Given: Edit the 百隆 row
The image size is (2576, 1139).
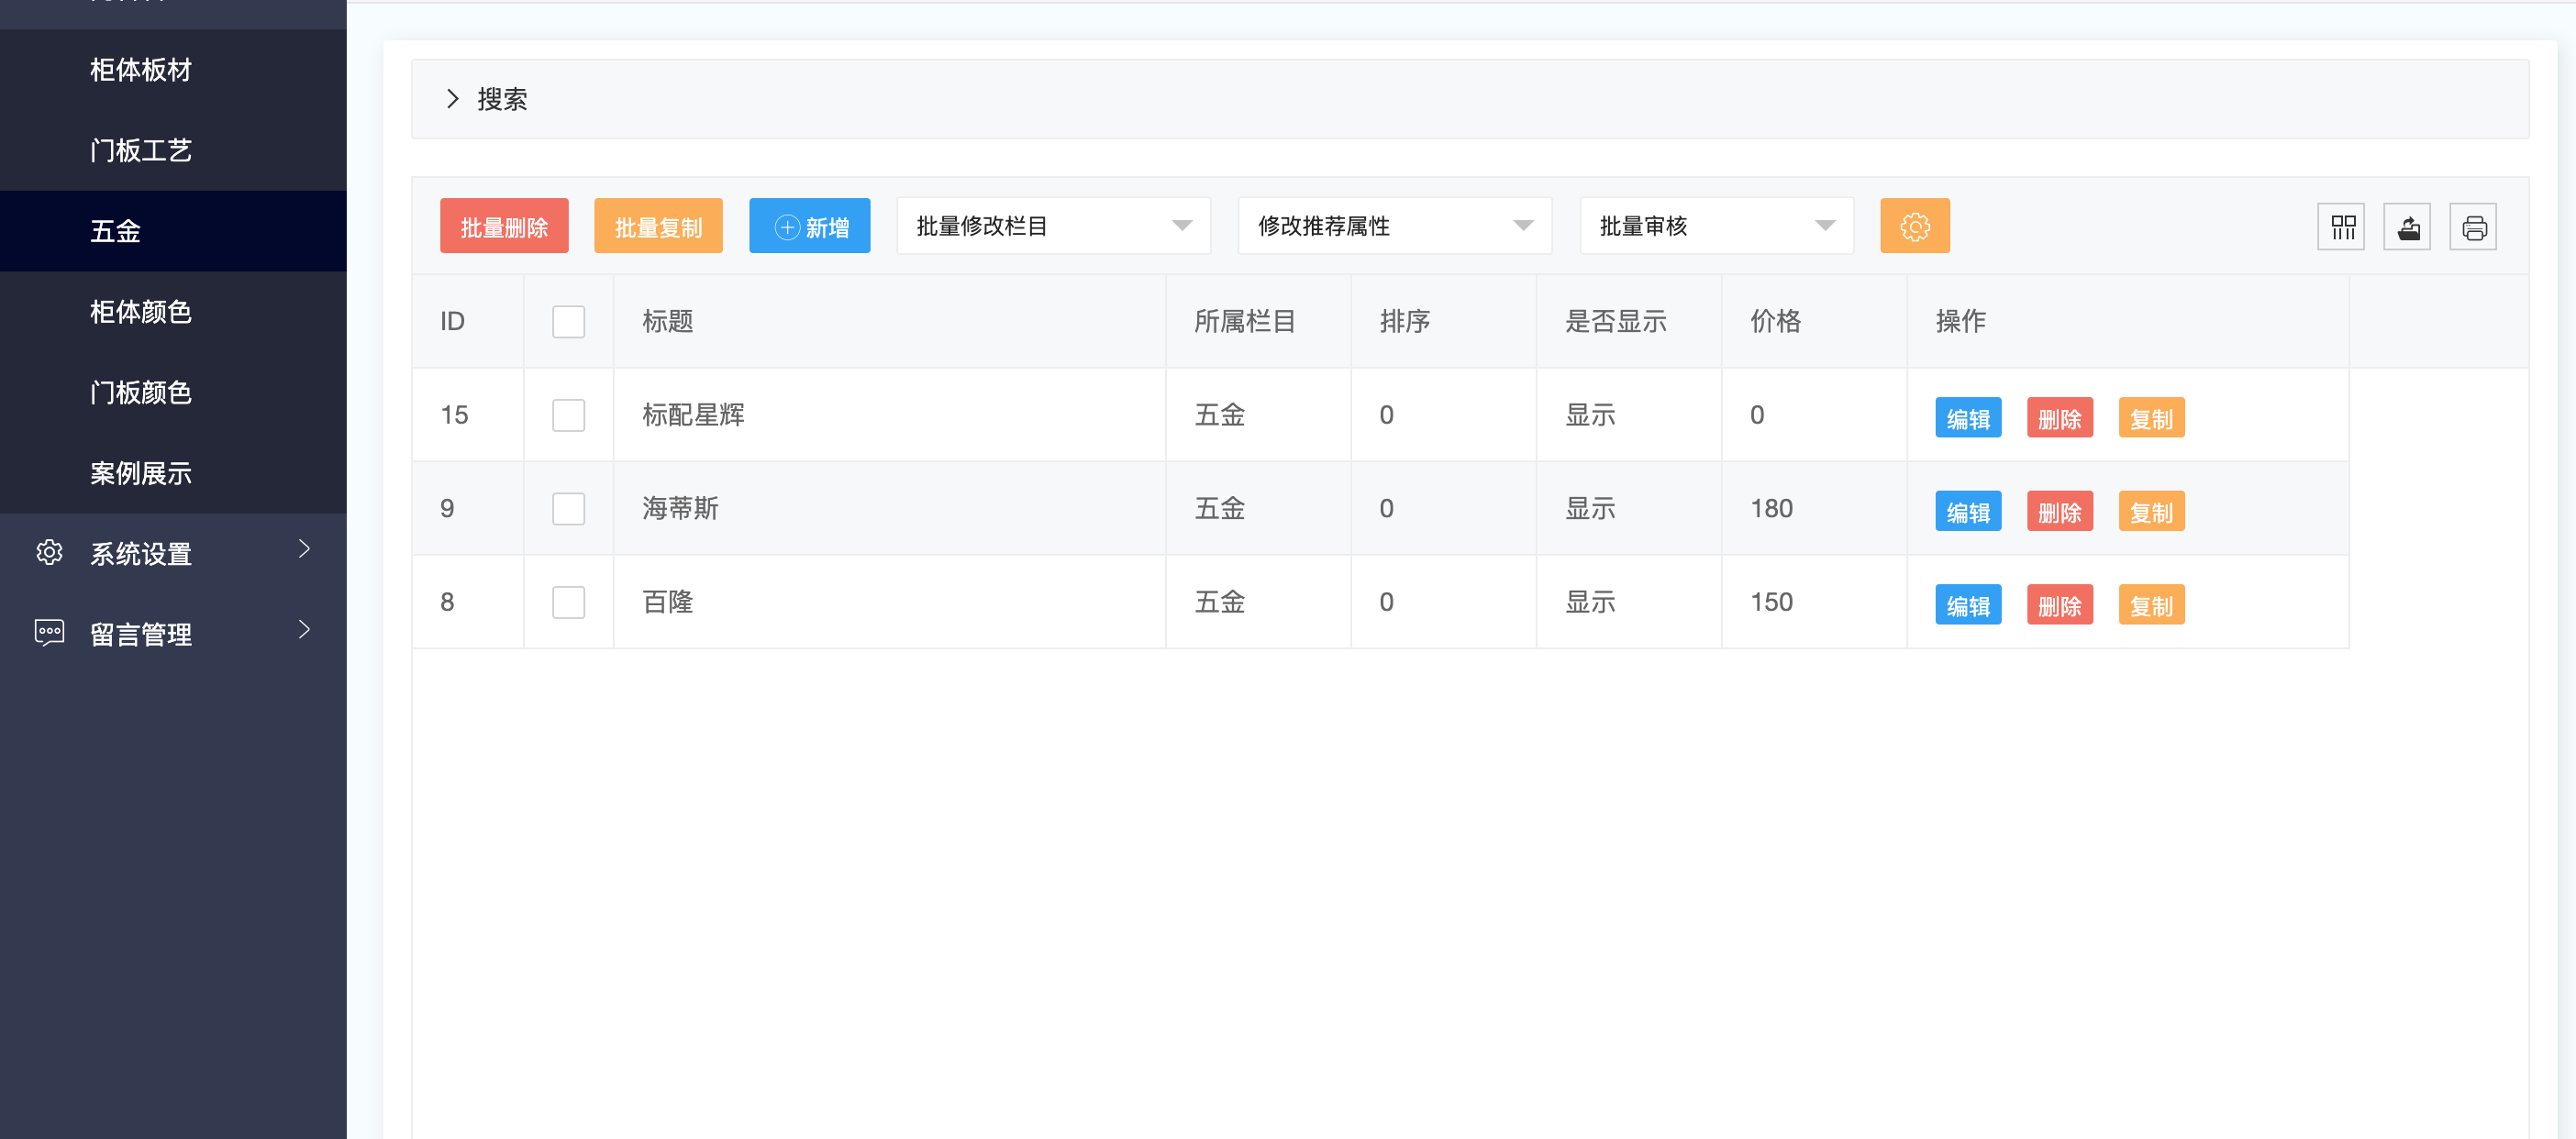Looking at the screenshot, I should point(1967,605).
